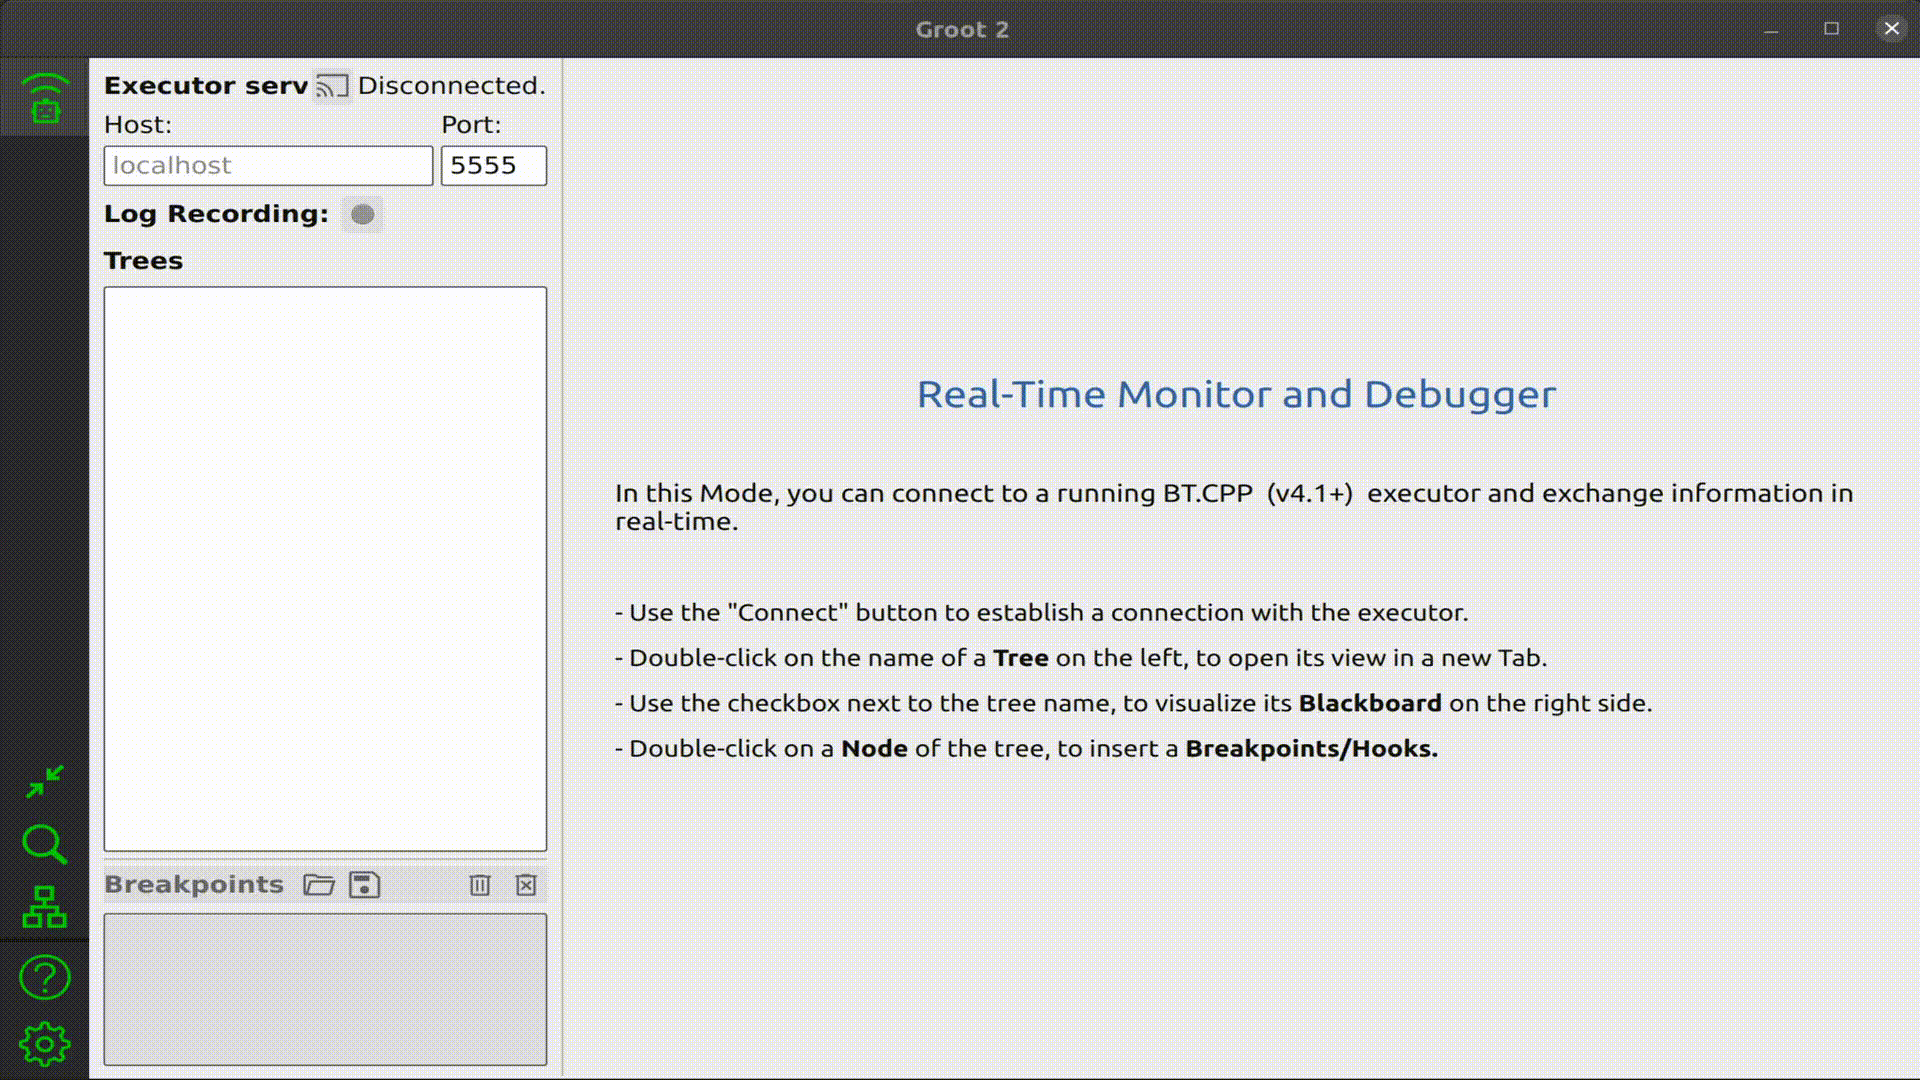The image size is (1920, 1080).
Task: Click the Host input field
Action: coord(268,166)
